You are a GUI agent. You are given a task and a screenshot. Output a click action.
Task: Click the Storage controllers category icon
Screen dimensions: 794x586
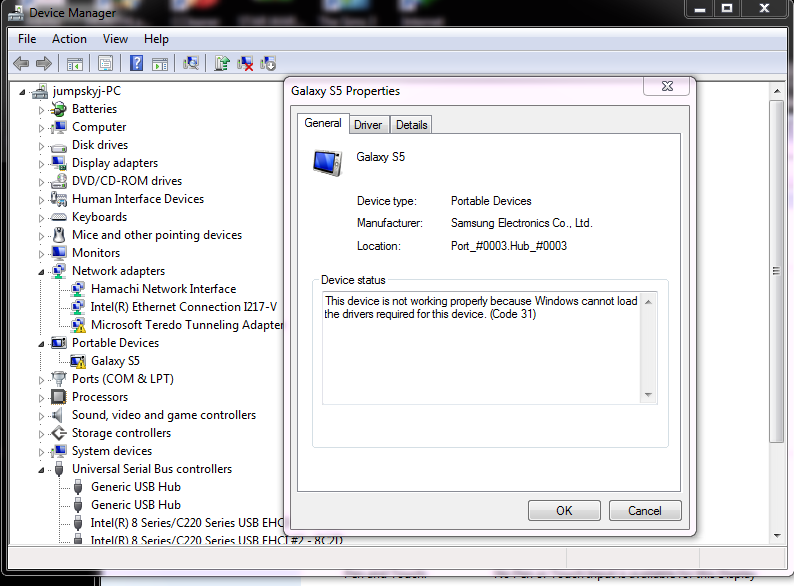tap(59, 433)
